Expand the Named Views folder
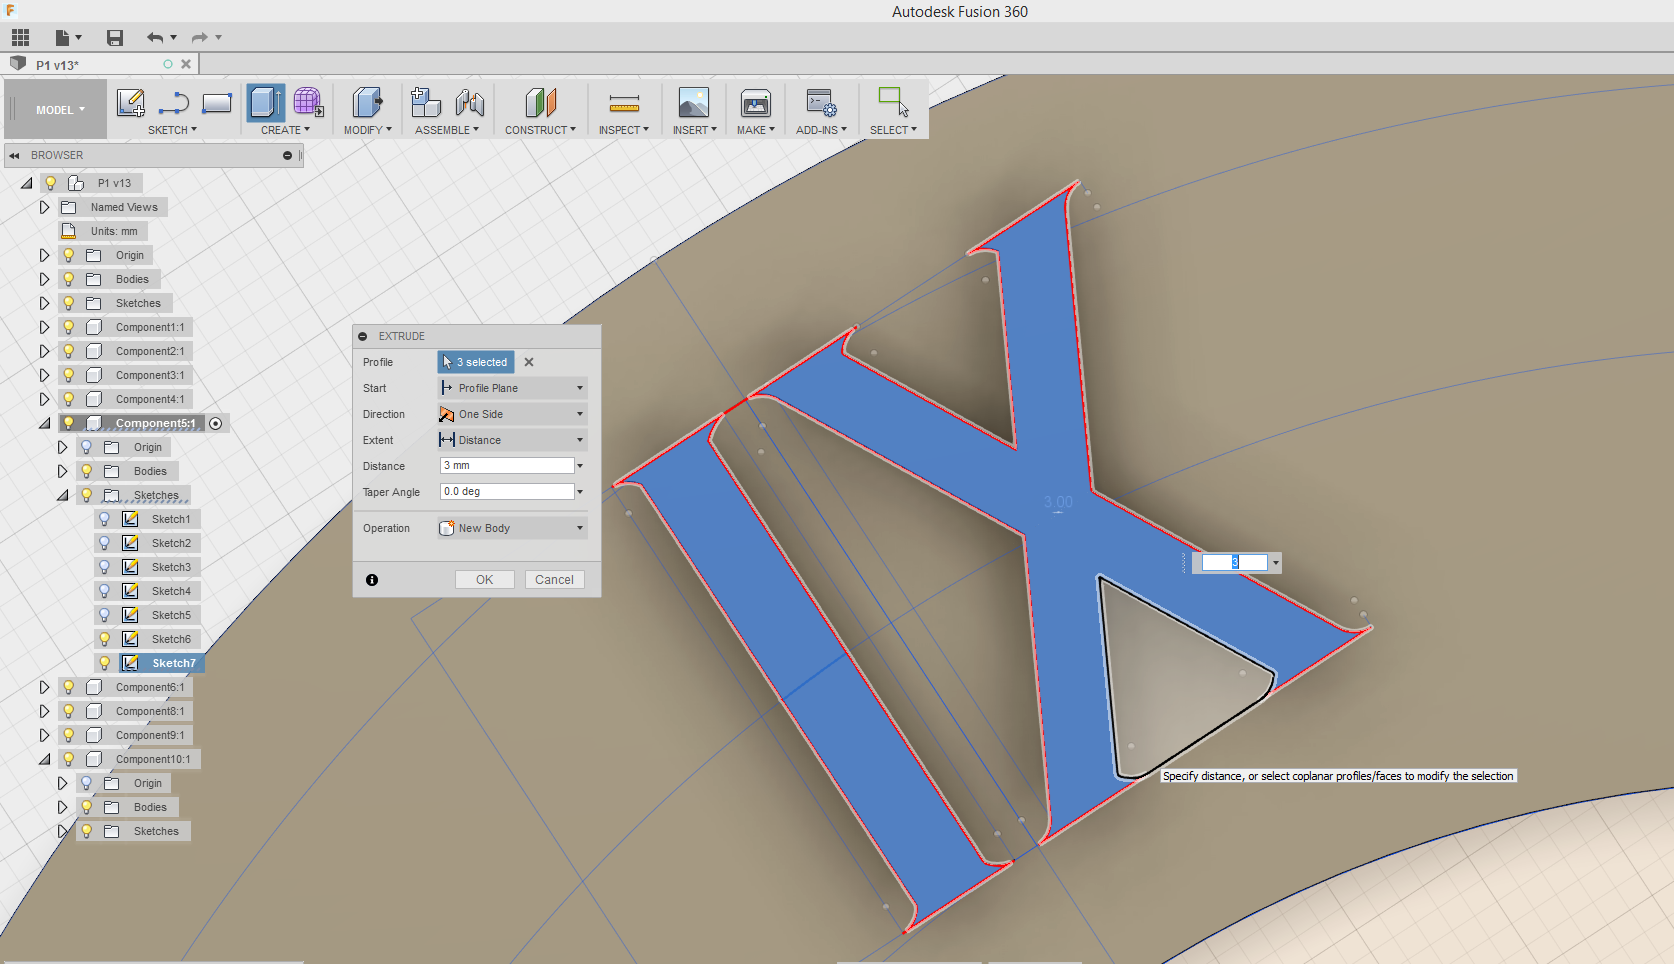Screen dimensions: 1674x964 click(44, 207)
